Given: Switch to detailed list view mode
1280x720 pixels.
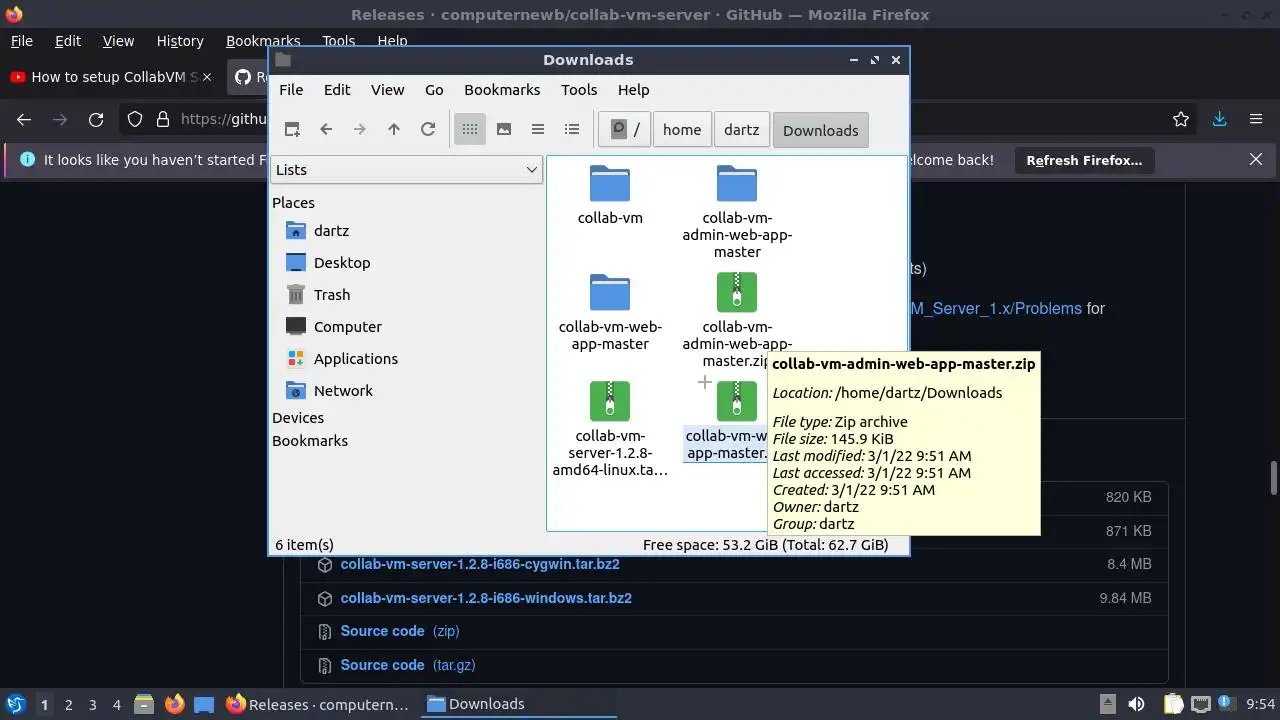Looking at the screenshot, I should 572,129.
